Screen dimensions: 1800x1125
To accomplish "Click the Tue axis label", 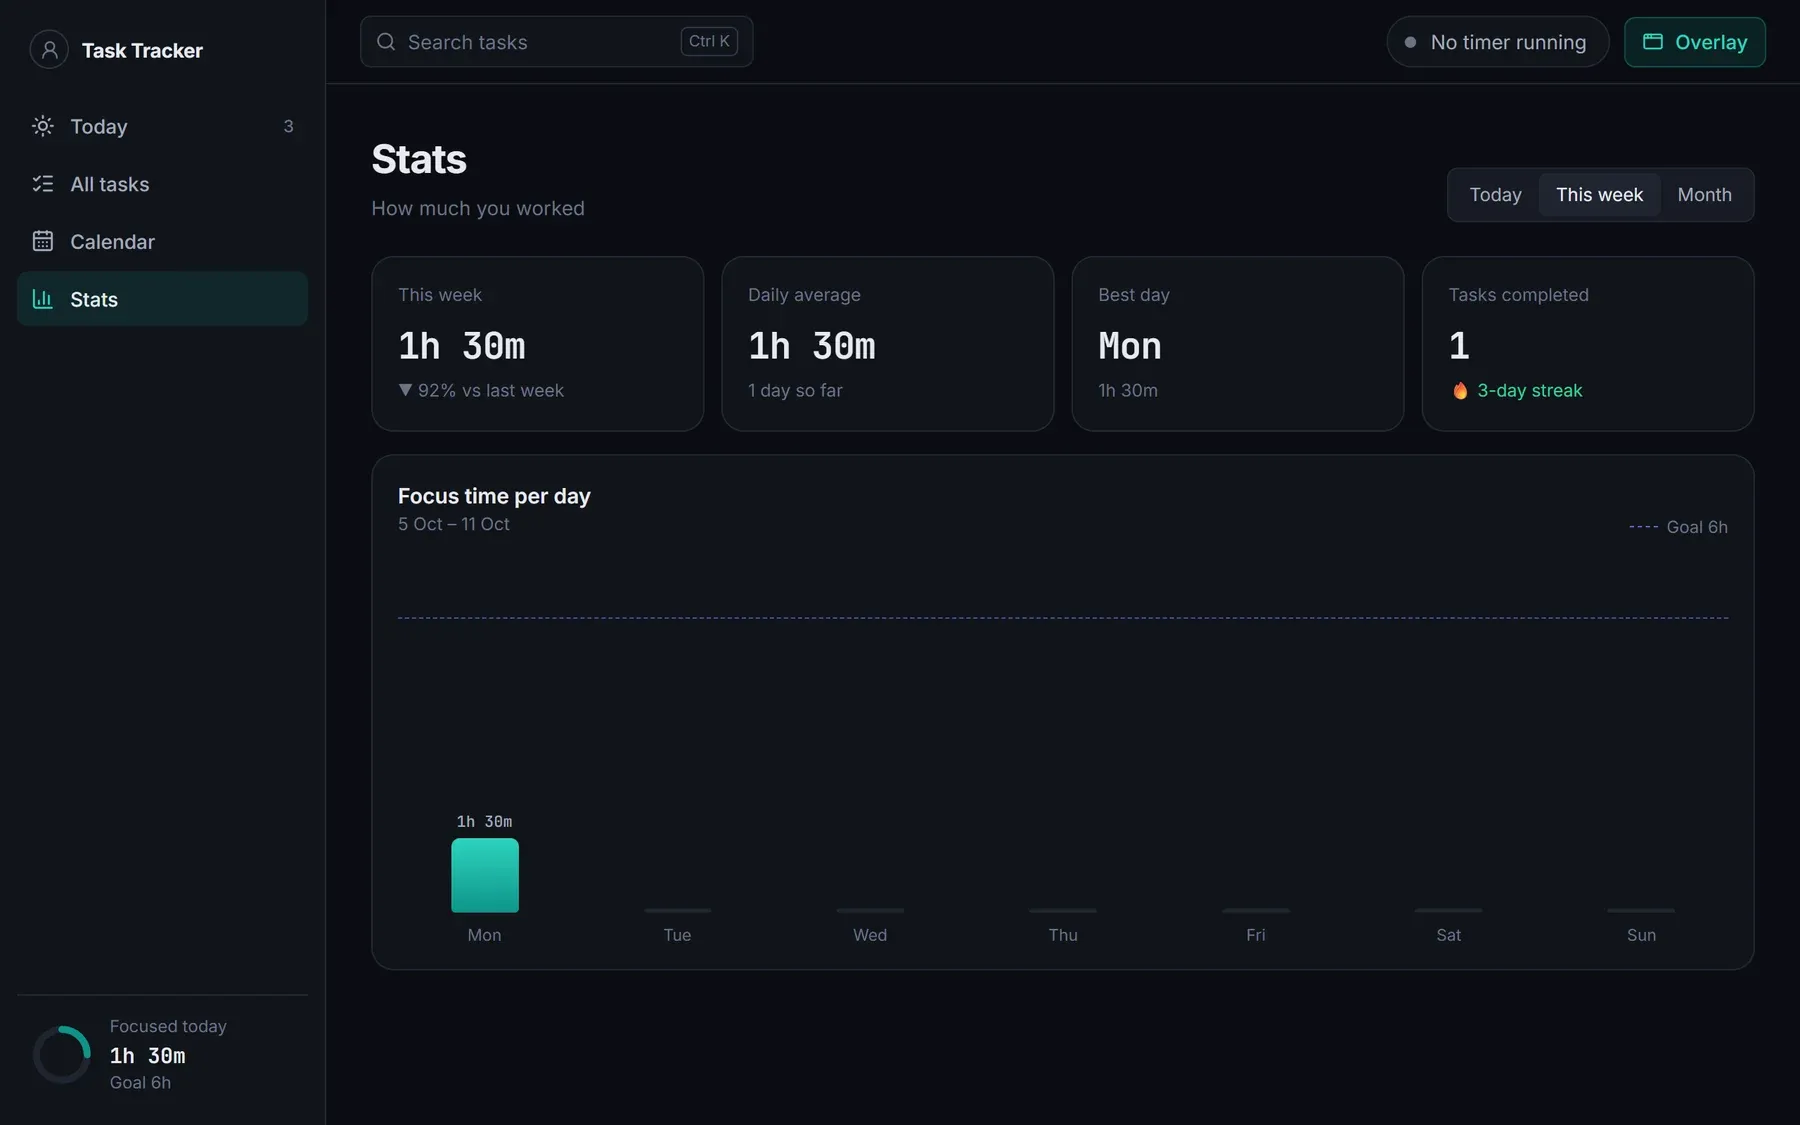I will pyautogui.click(x=677, y=935).
